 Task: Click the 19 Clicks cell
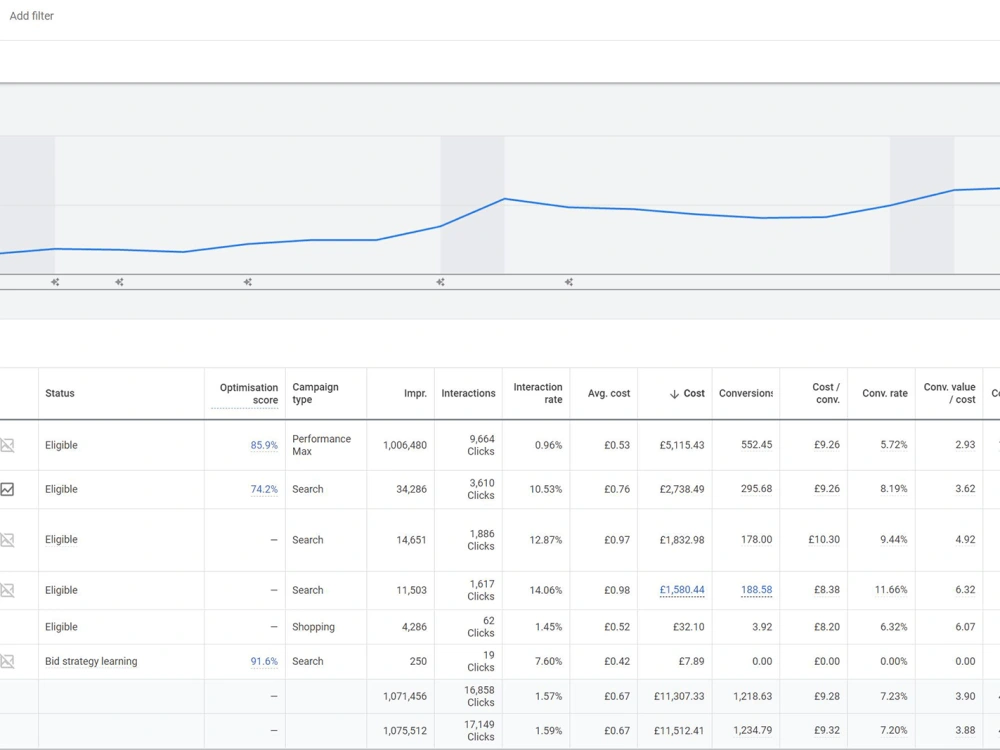pos(481,661)
